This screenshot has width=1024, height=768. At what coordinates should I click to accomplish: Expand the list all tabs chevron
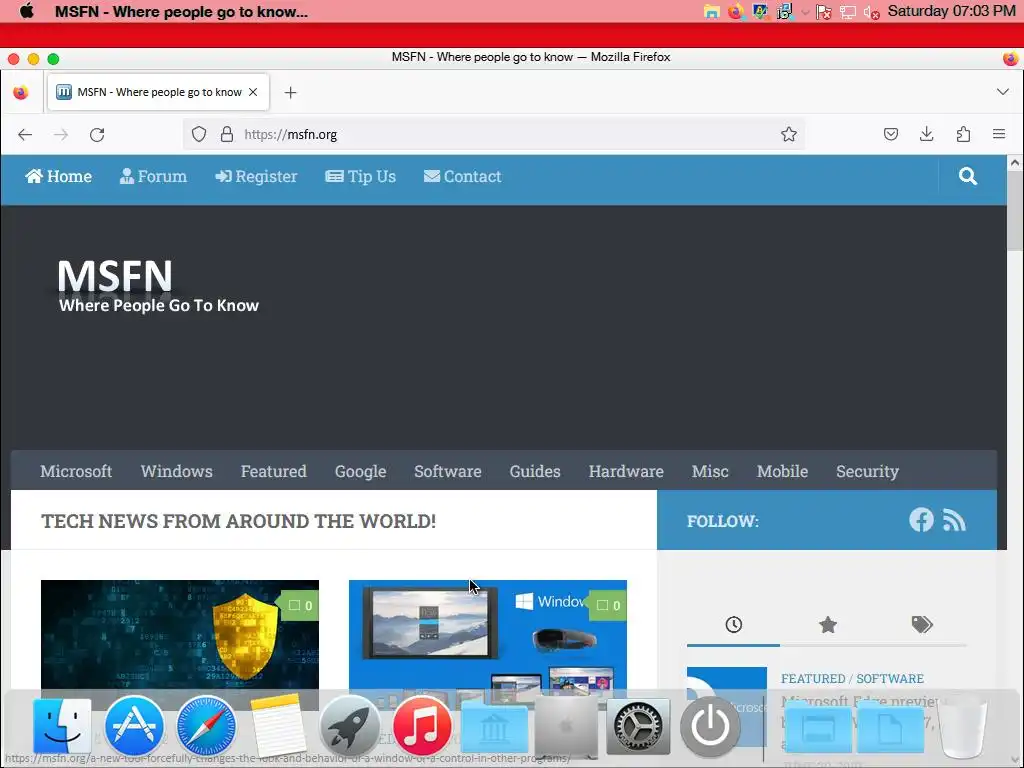(x=1003, y=92)
